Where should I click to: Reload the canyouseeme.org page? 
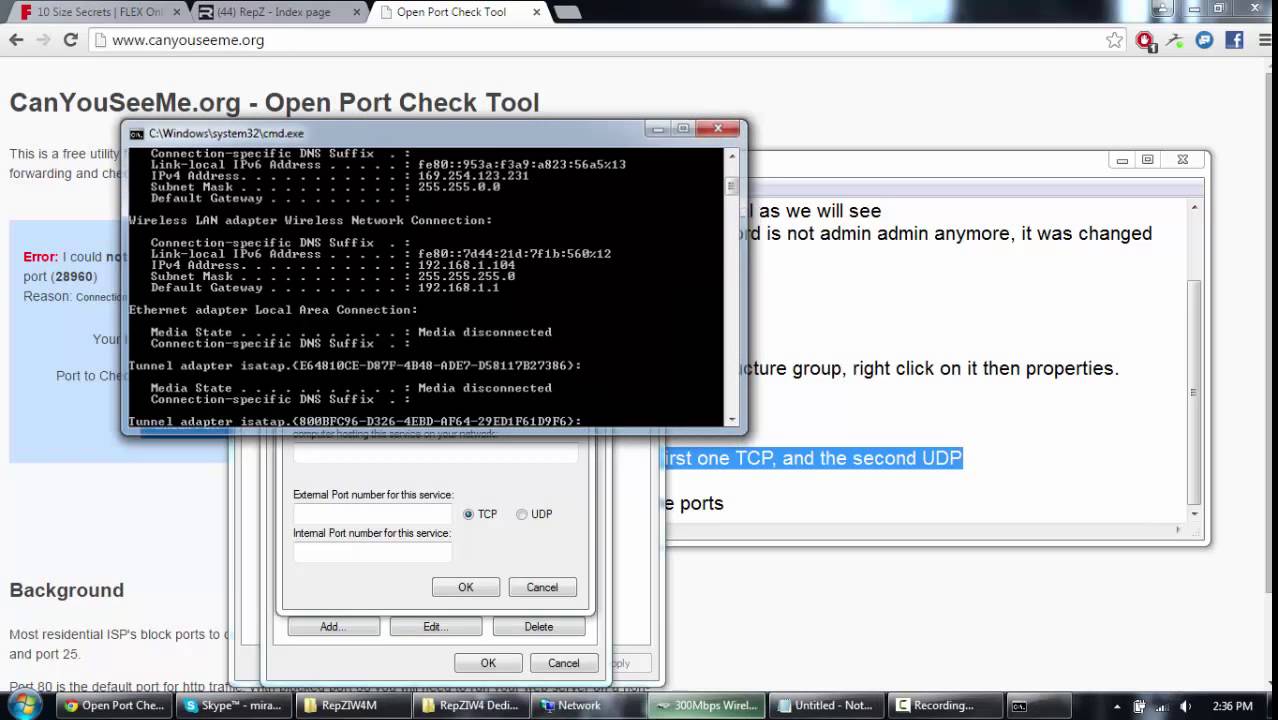pyautogui.click(x=70, y=40)
